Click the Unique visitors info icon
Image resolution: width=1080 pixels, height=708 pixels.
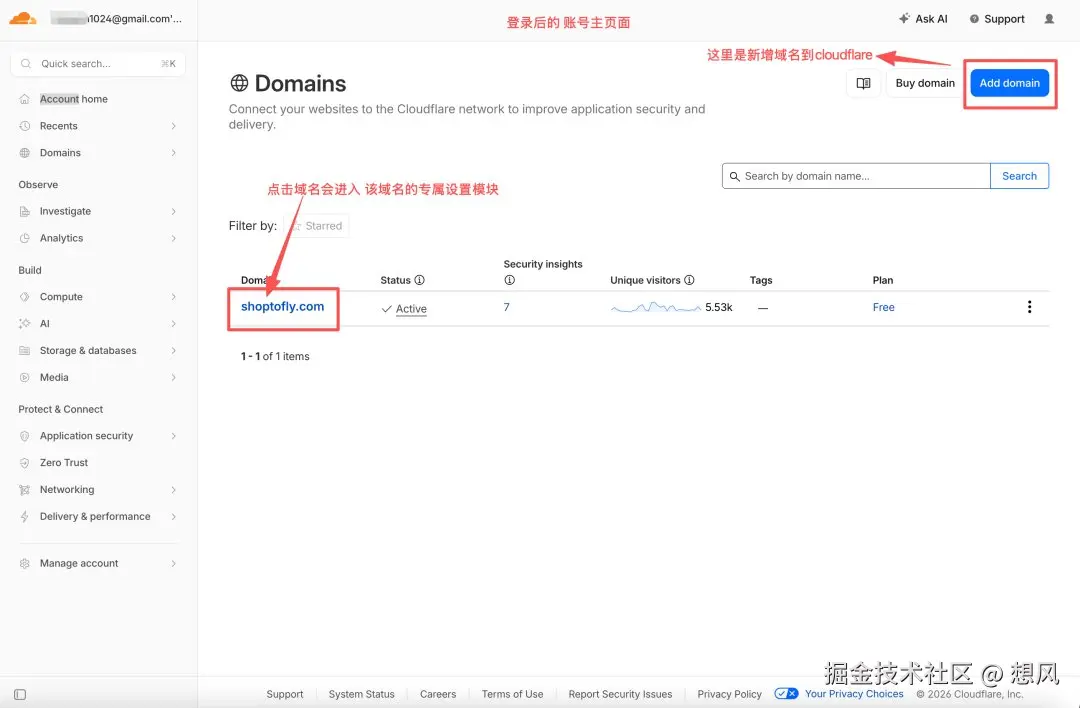(689, 280)
